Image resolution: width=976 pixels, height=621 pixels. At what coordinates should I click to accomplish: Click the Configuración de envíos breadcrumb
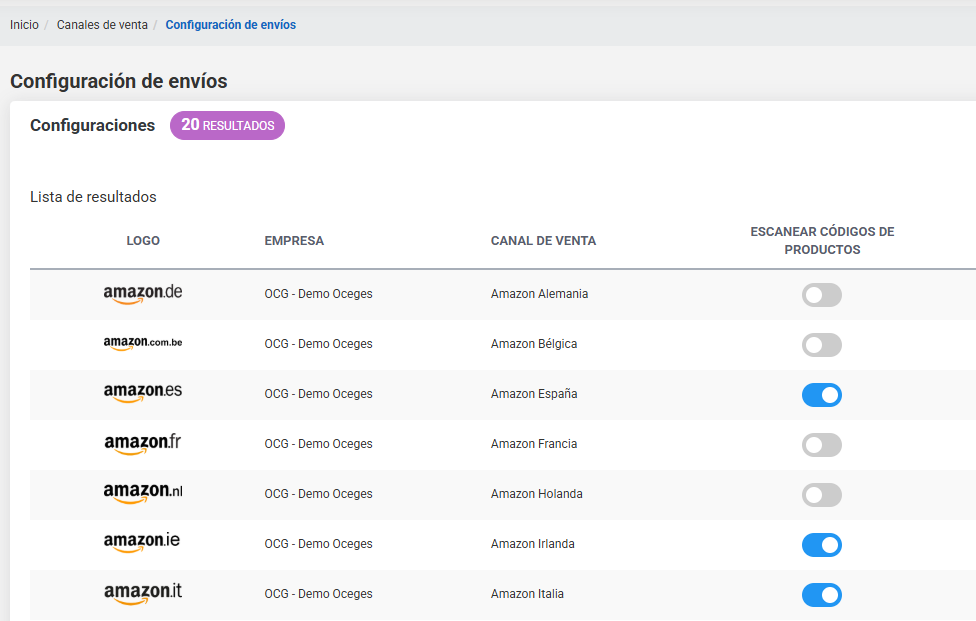click(231, 25)
